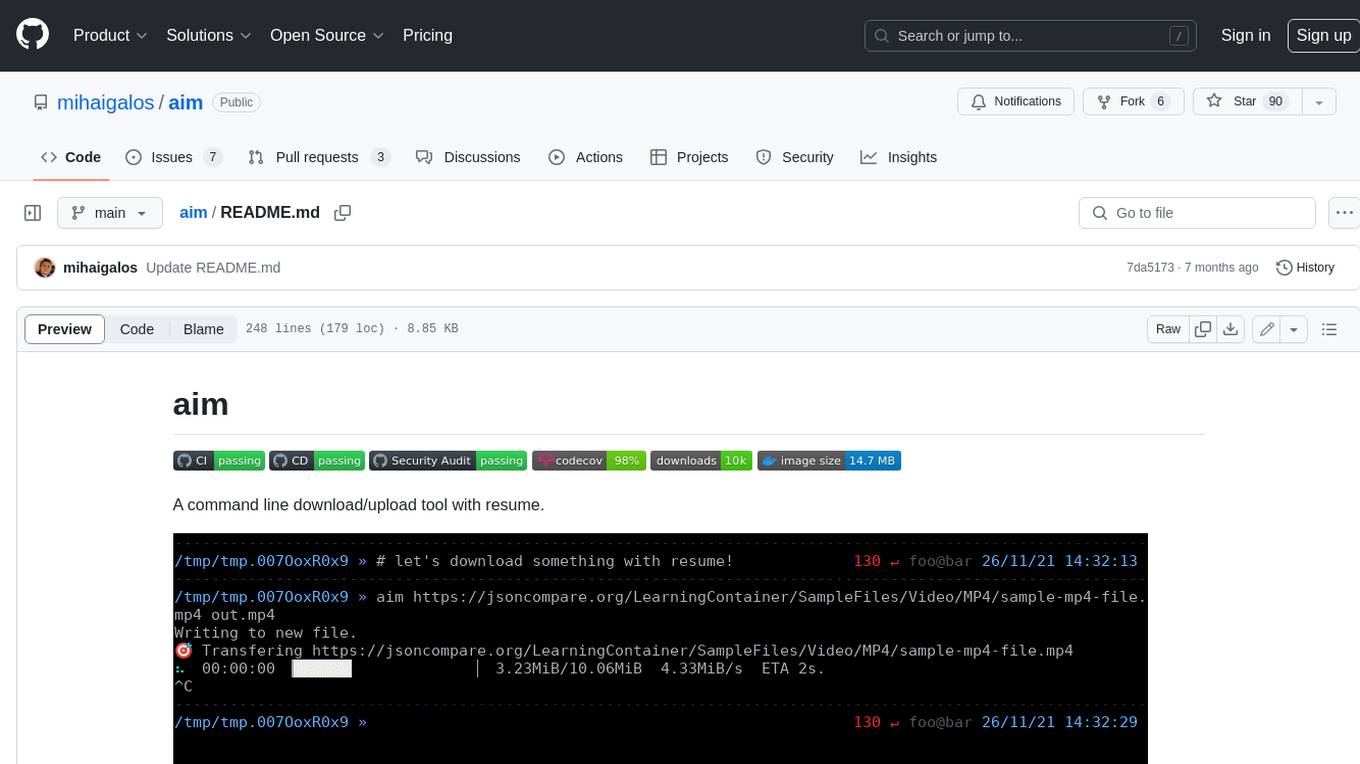Open the Projects tab
The image size is (1360, 764).
point(689,157)
